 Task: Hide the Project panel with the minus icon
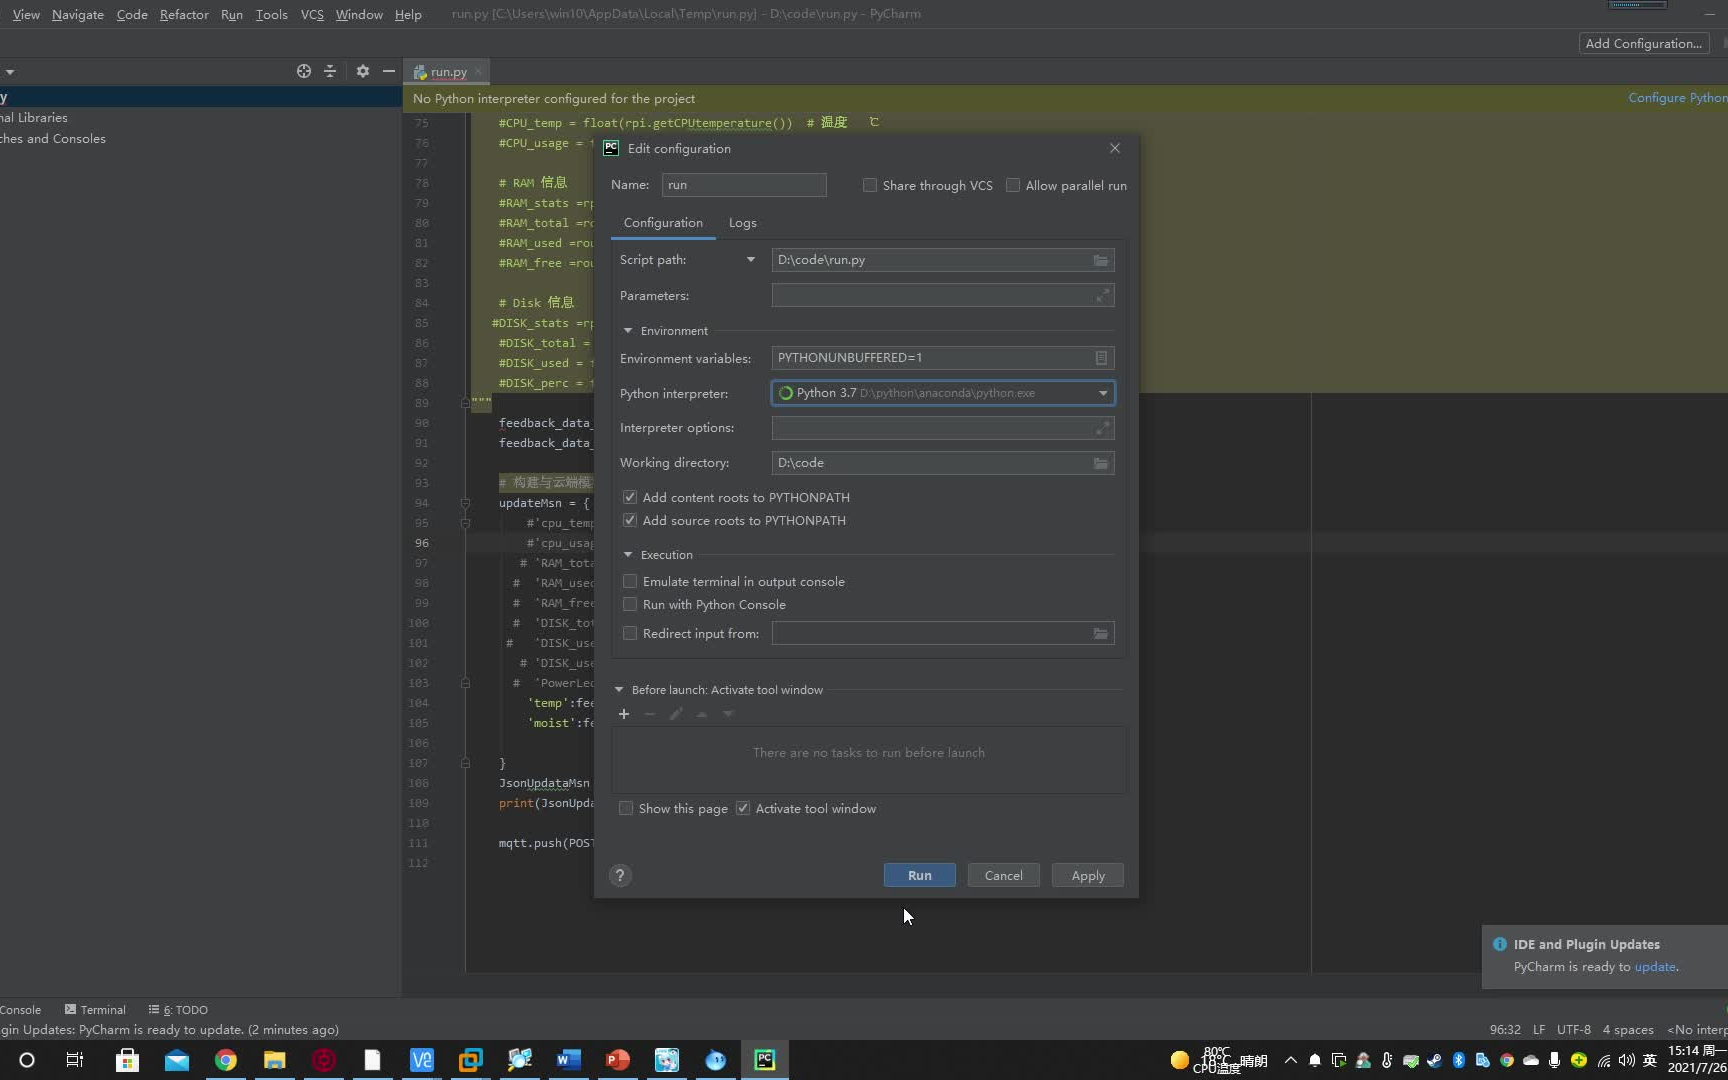click(389, 71)
